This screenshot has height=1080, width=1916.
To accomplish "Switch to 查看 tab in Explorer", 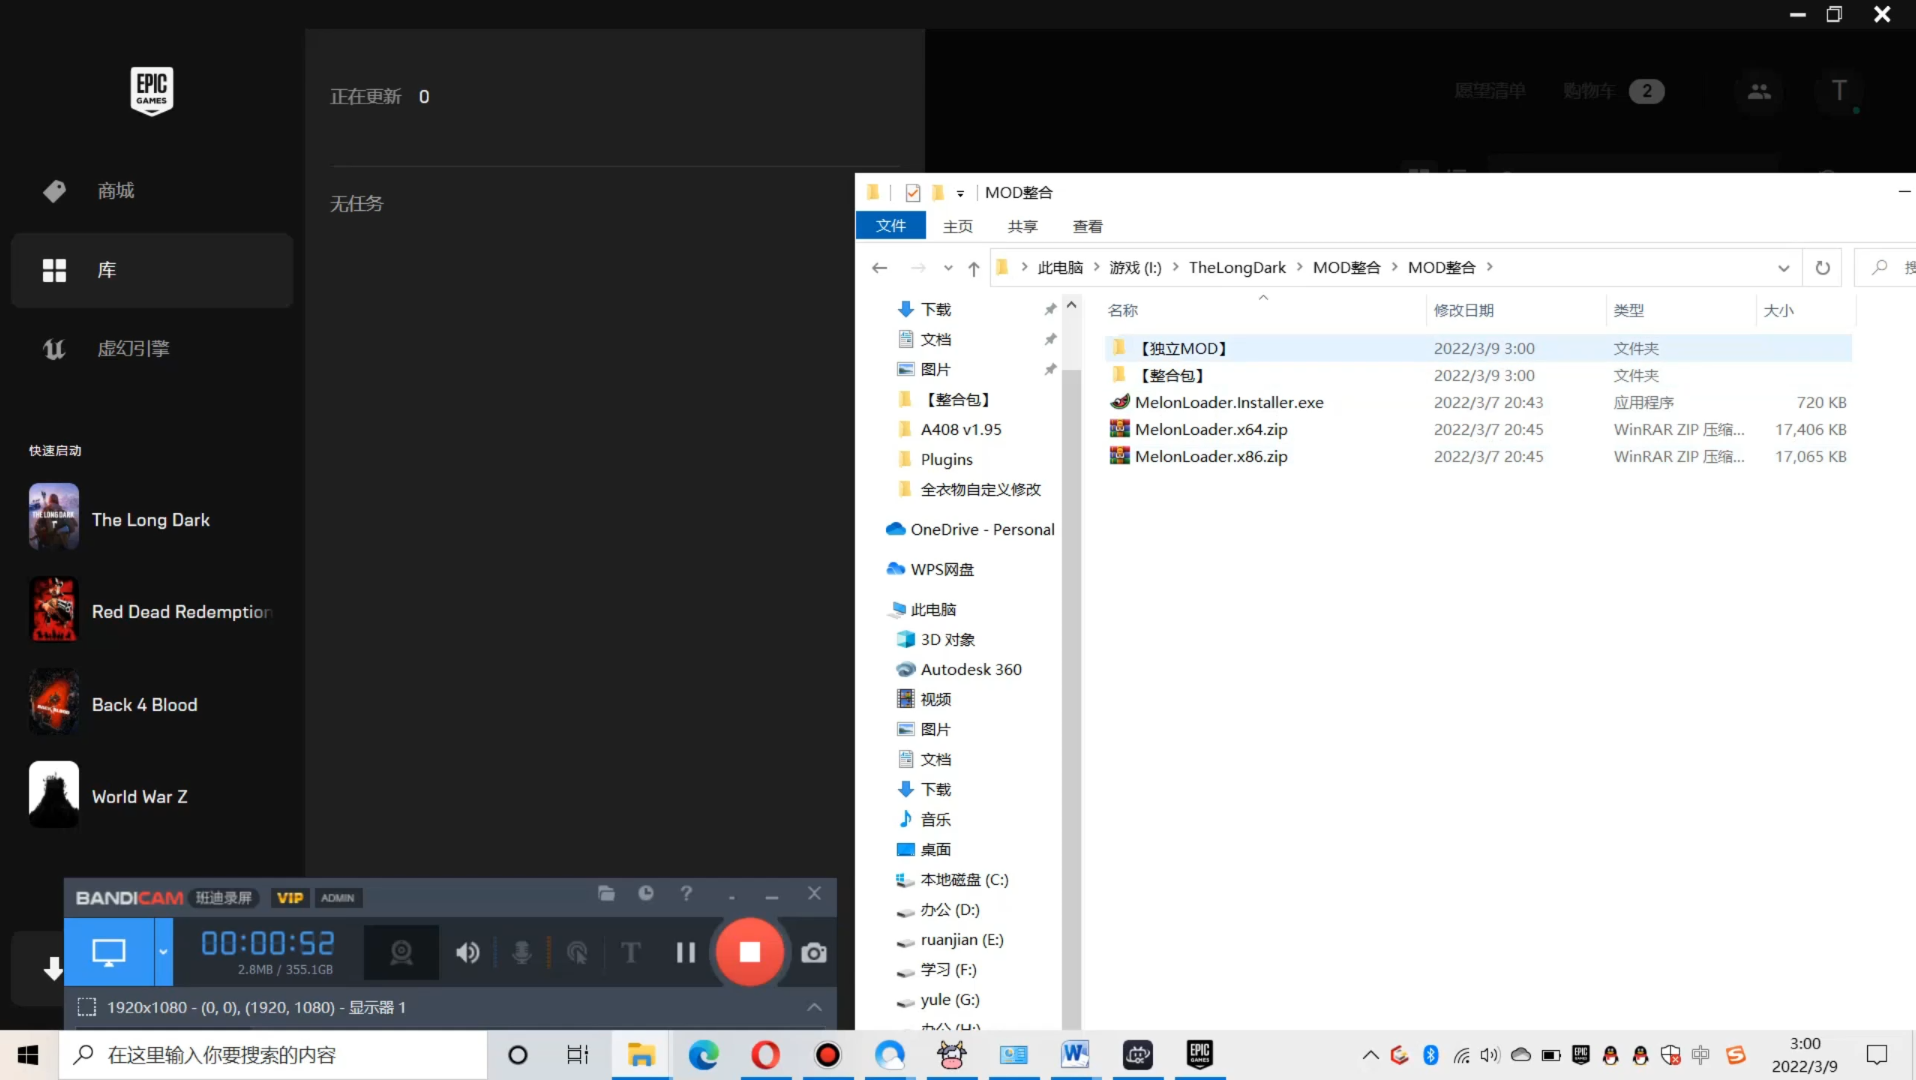I will [x=1088, y=226].
